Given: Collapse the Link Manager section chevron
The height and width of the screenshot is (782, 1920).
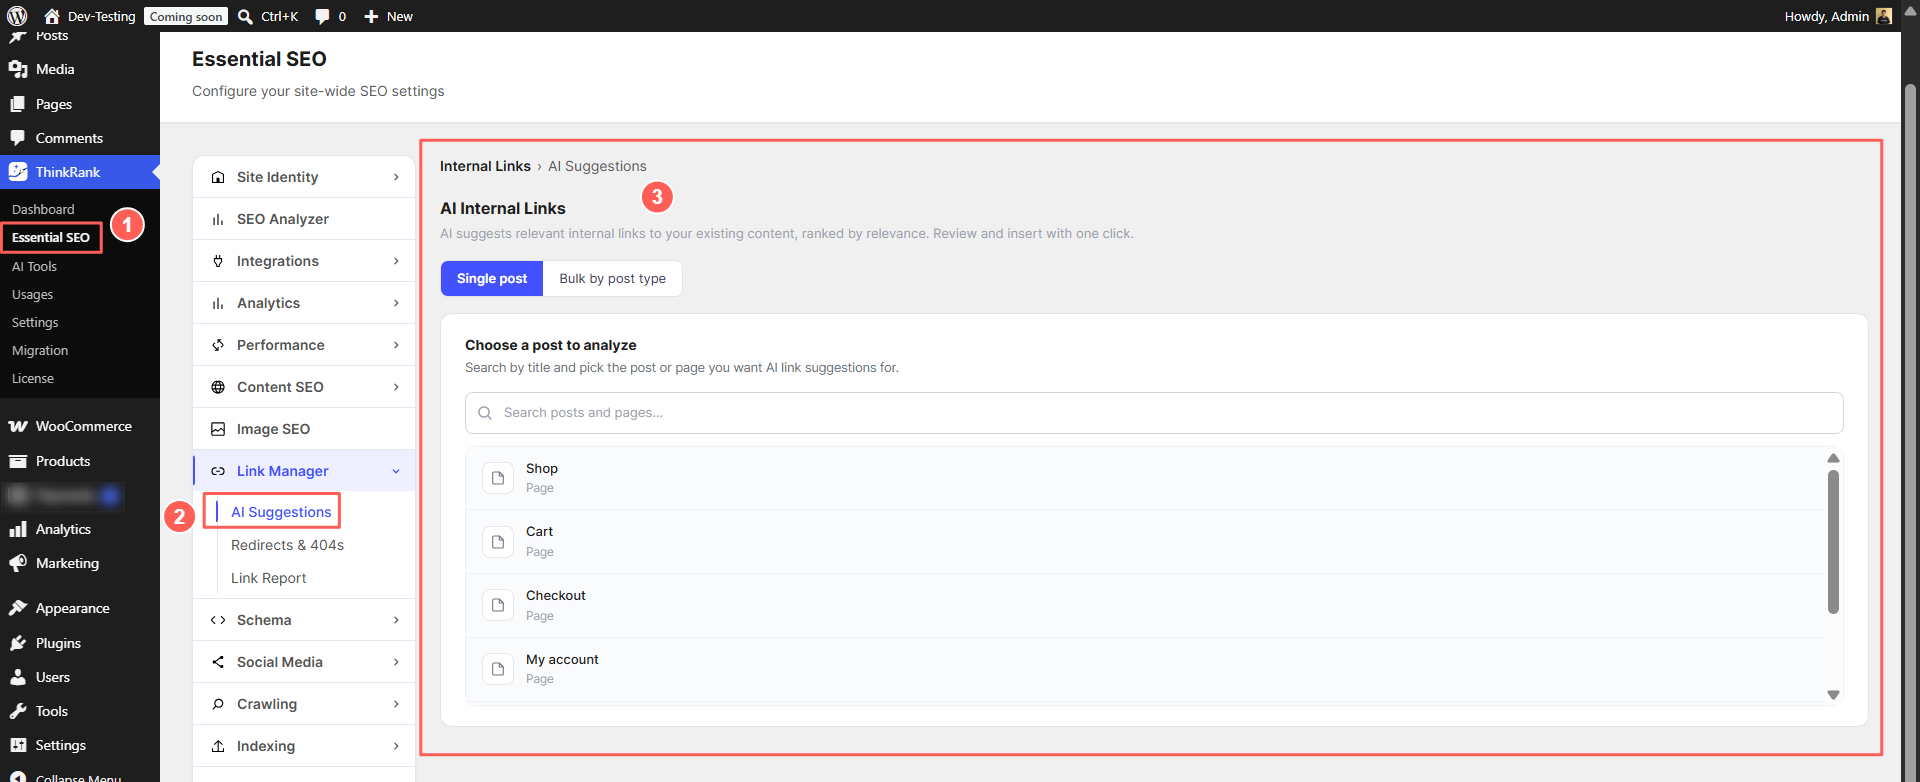Looking at the screenshot, I should pyautogui.click(x=396, y=471).
